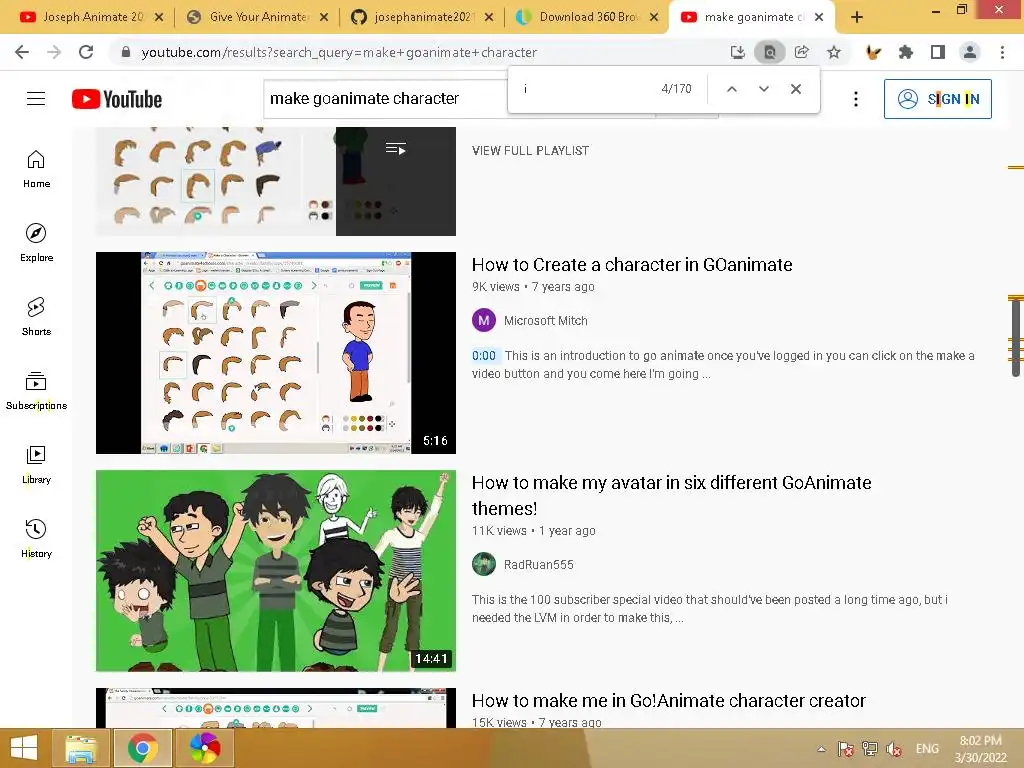Open 'How to make me in Go!Animate' title
Viewport: 1024px width, 768px height.
click(669, 701)
